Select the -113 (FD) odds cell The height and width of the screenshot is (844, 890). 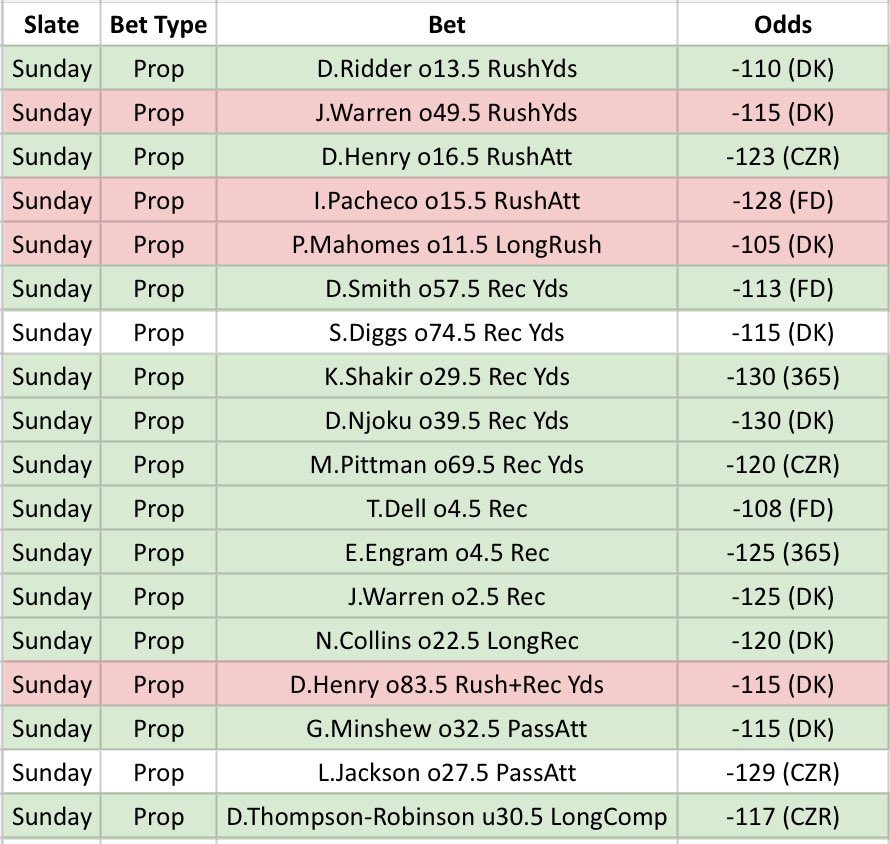(783, 288)
